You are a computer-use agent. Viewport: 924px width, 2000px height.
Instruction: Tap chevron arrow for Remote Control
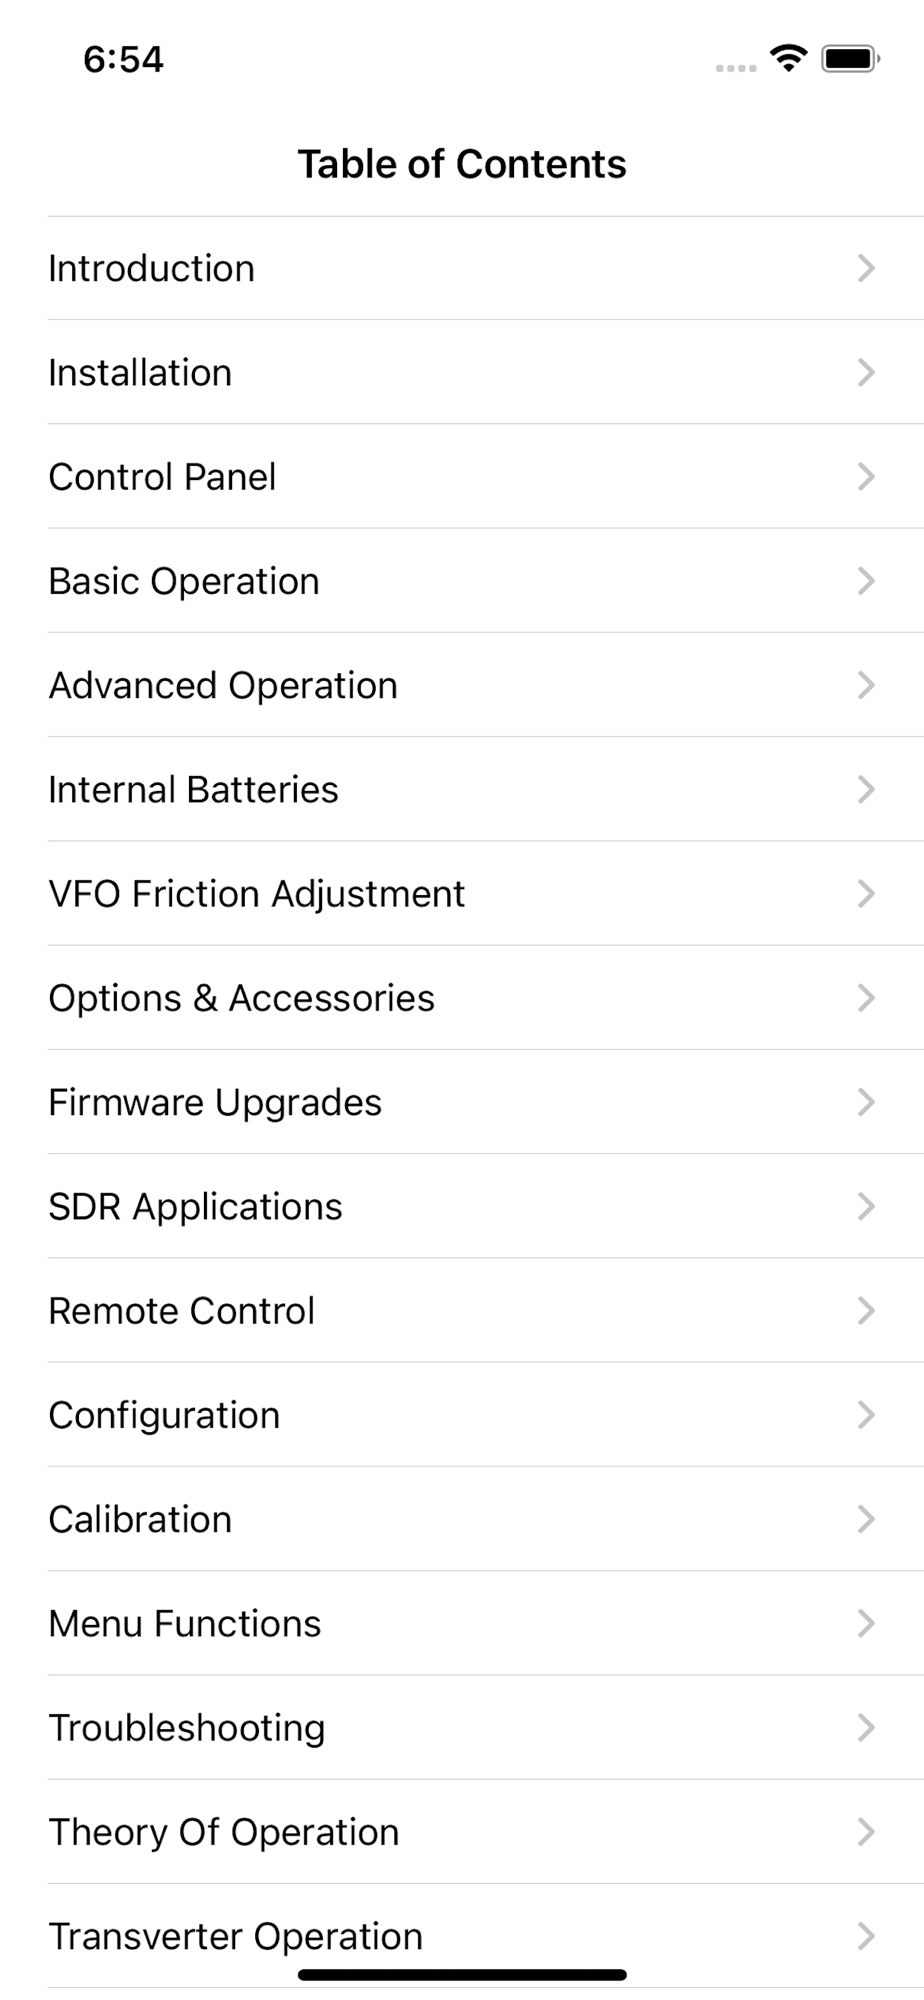pyautogui.click(x=866, y=1311)
